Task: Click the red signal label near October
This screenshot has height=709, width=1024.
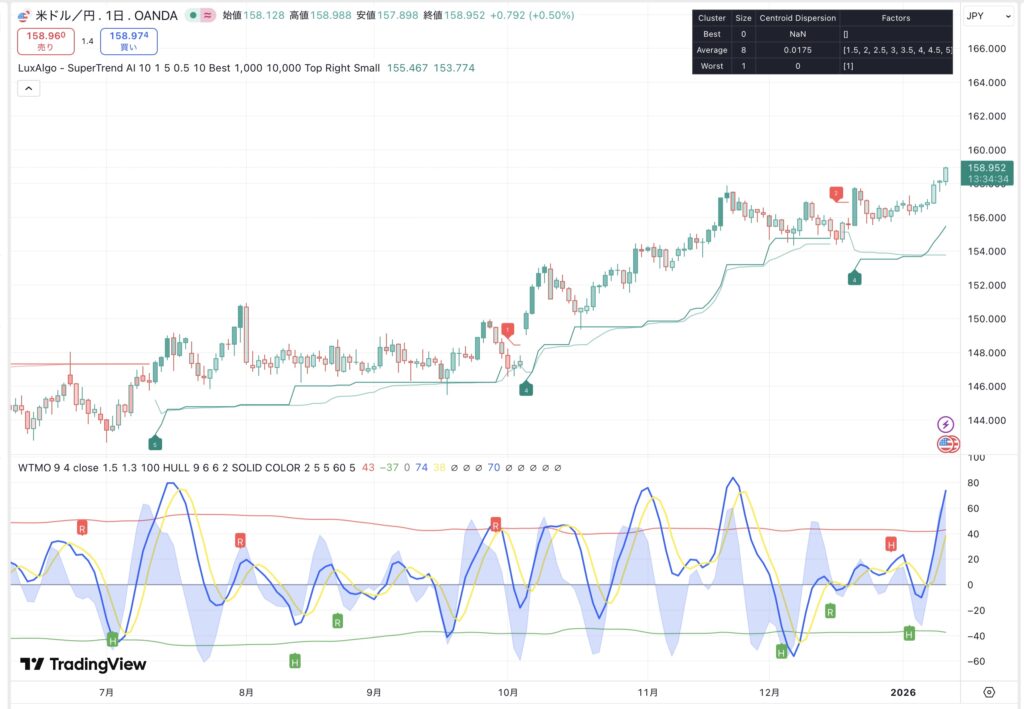Action: (x=508, y=330)
